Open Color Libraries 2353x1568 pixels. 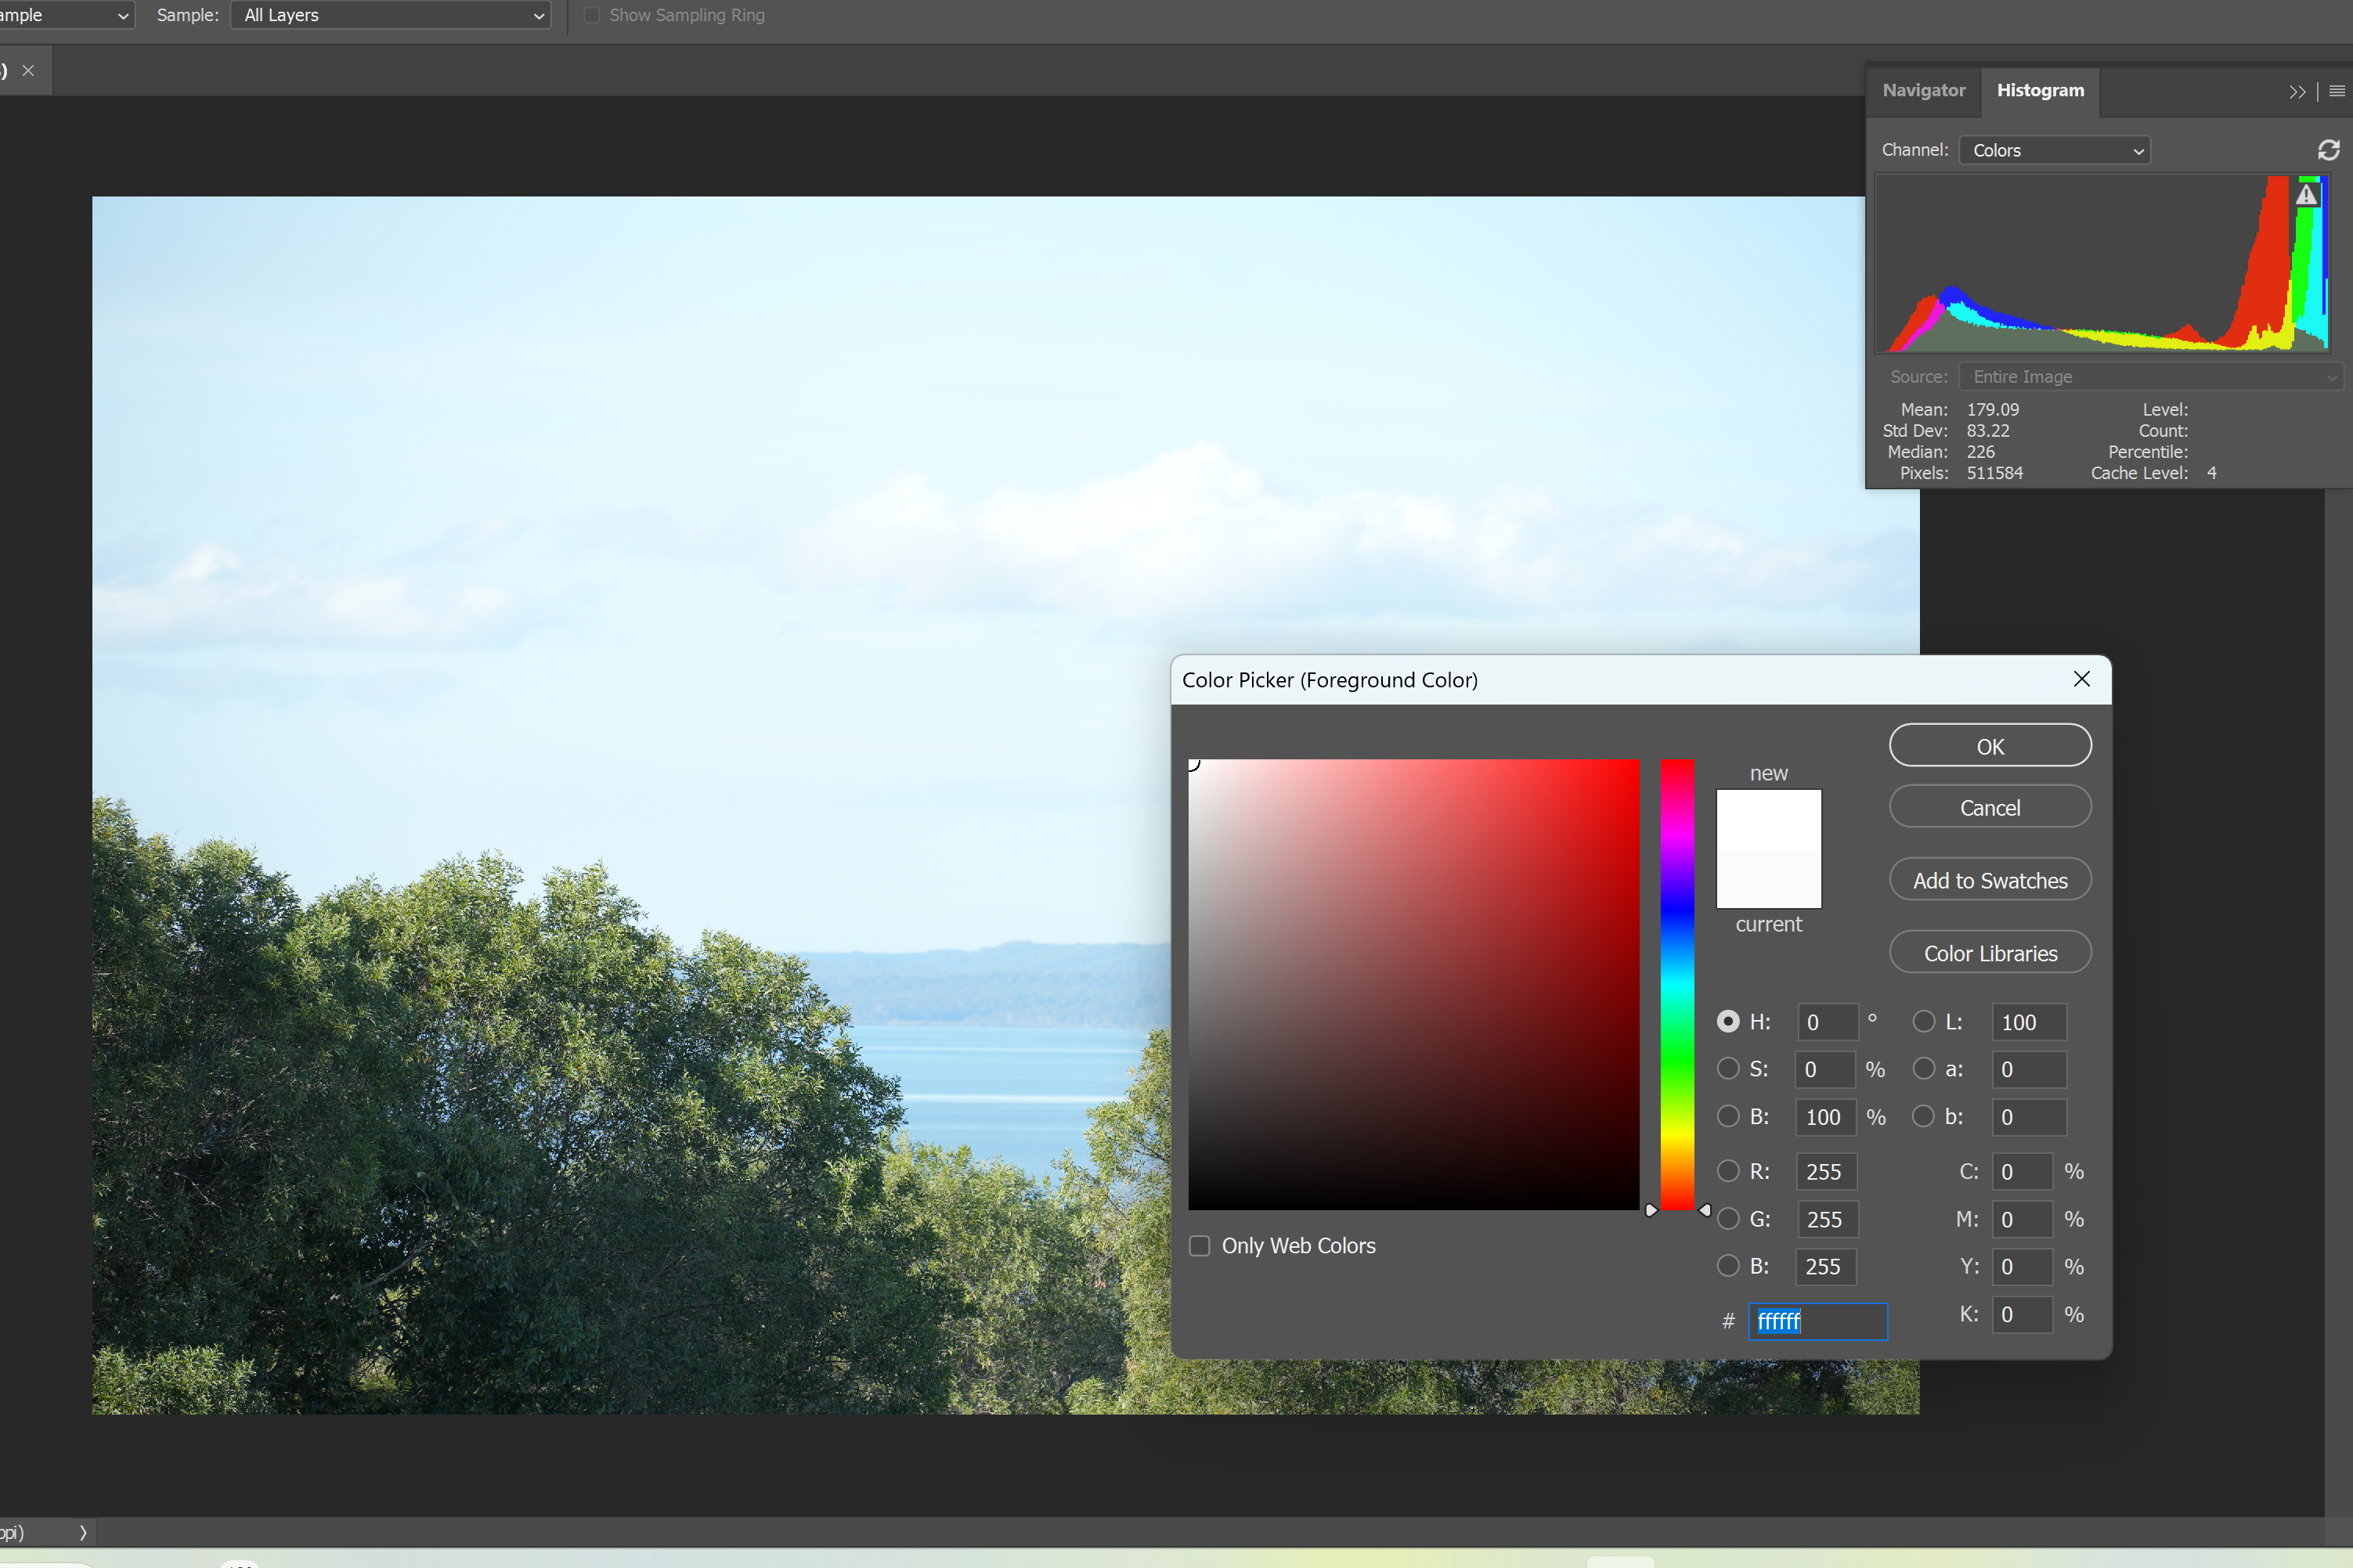(x=1989, y=953)
